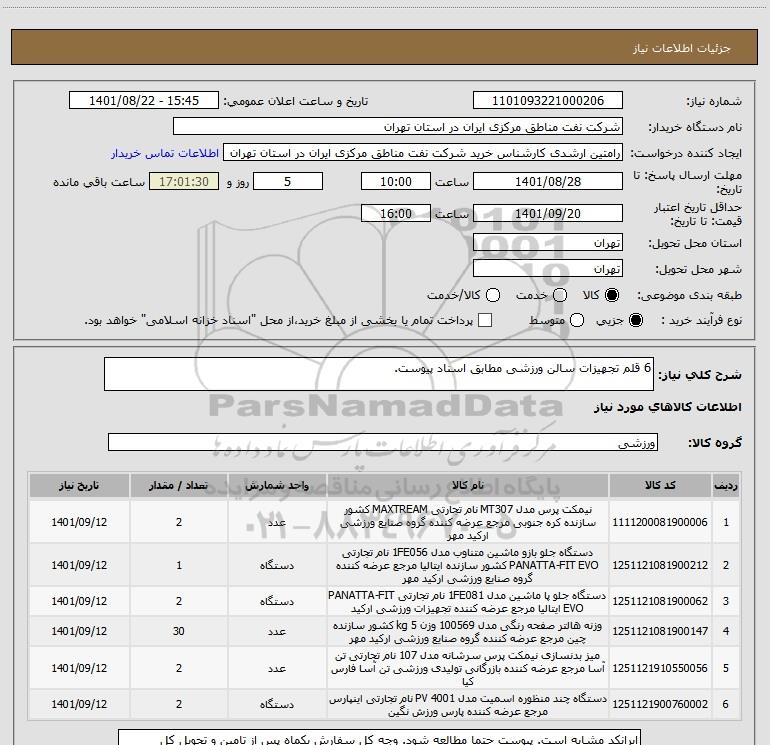Select the متوسط purchase type radio

coord(577,320)
